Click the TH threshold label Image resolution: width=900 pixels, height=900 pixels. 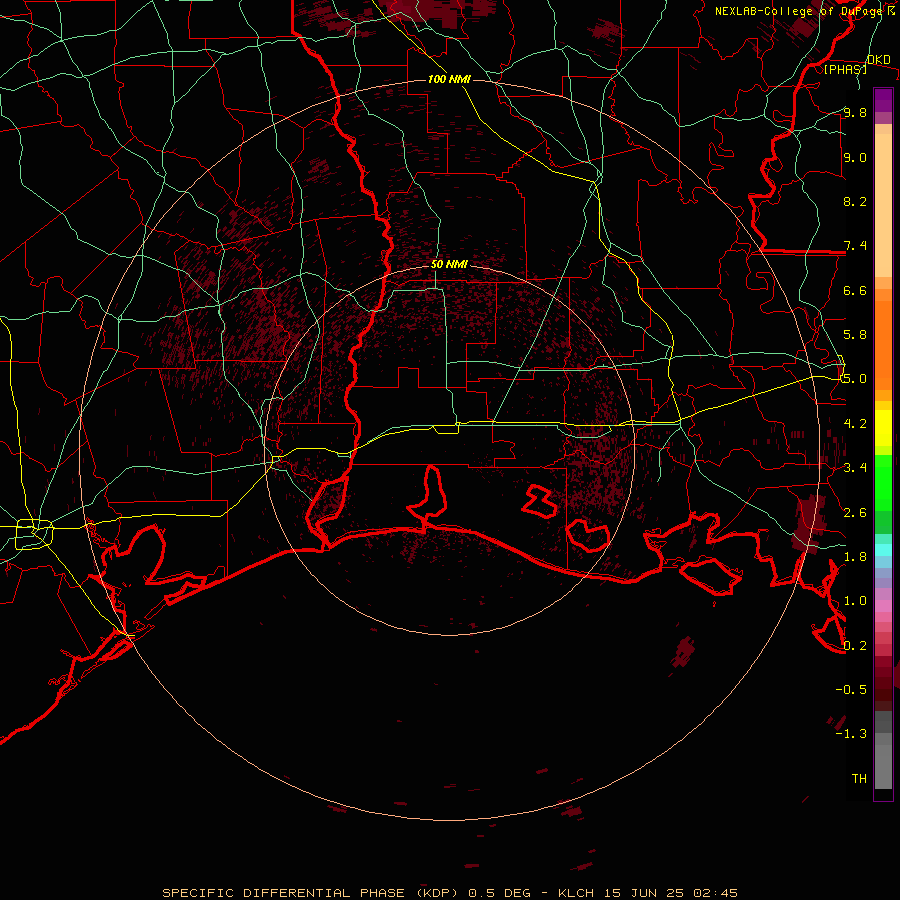(x=859, y=778)
